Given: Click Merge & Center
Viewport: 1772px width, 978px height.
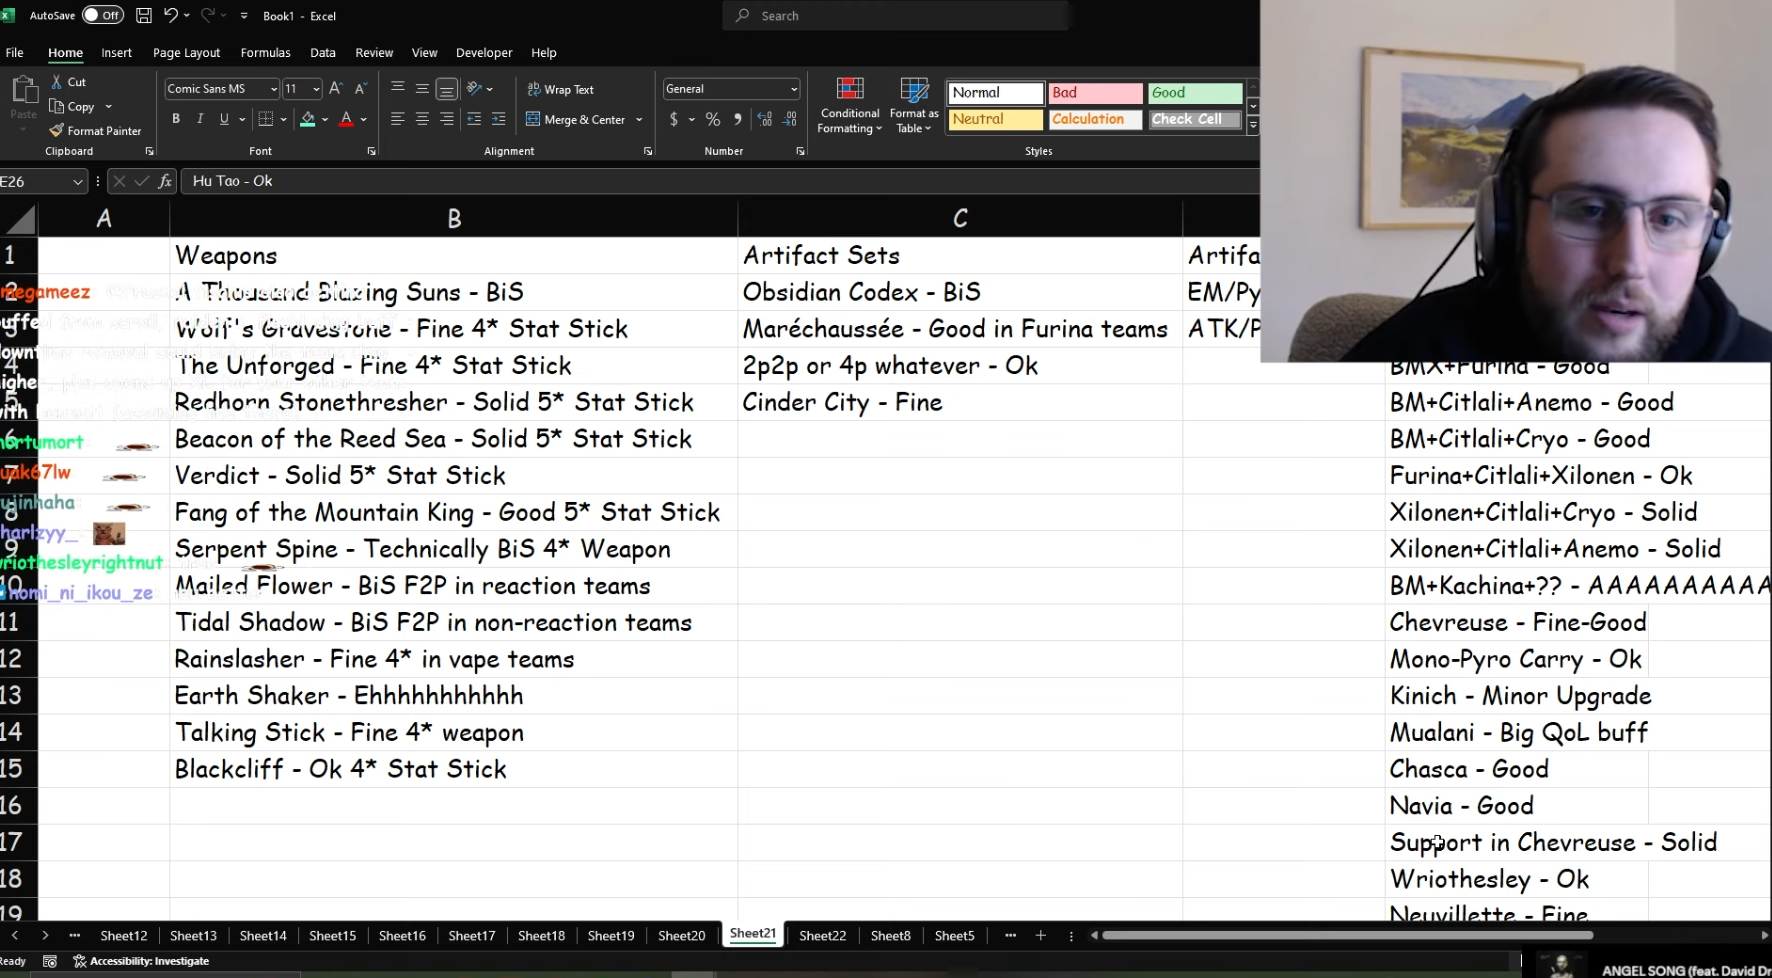Looking at the screenshot, I should (576, 119).
